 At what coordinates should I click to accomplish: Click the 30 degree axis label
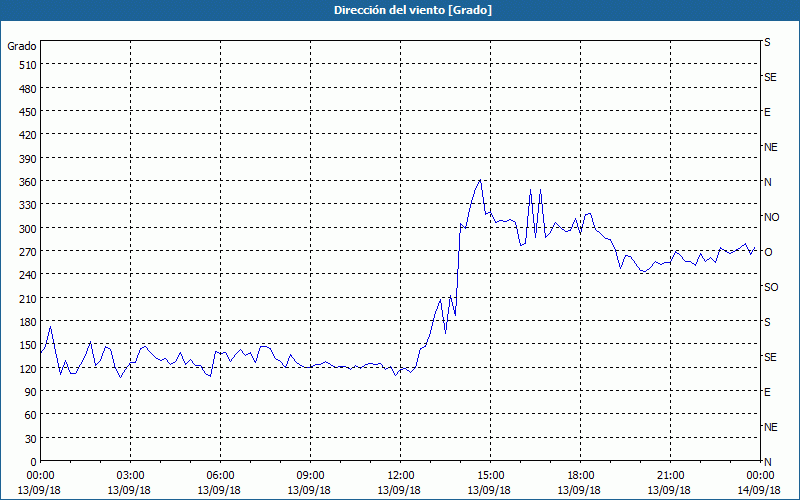tap(31, 439)
